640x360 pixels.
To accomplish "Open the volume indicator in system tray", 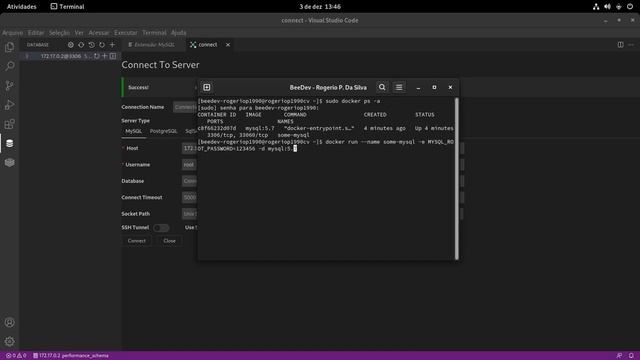I will [607, 7].
